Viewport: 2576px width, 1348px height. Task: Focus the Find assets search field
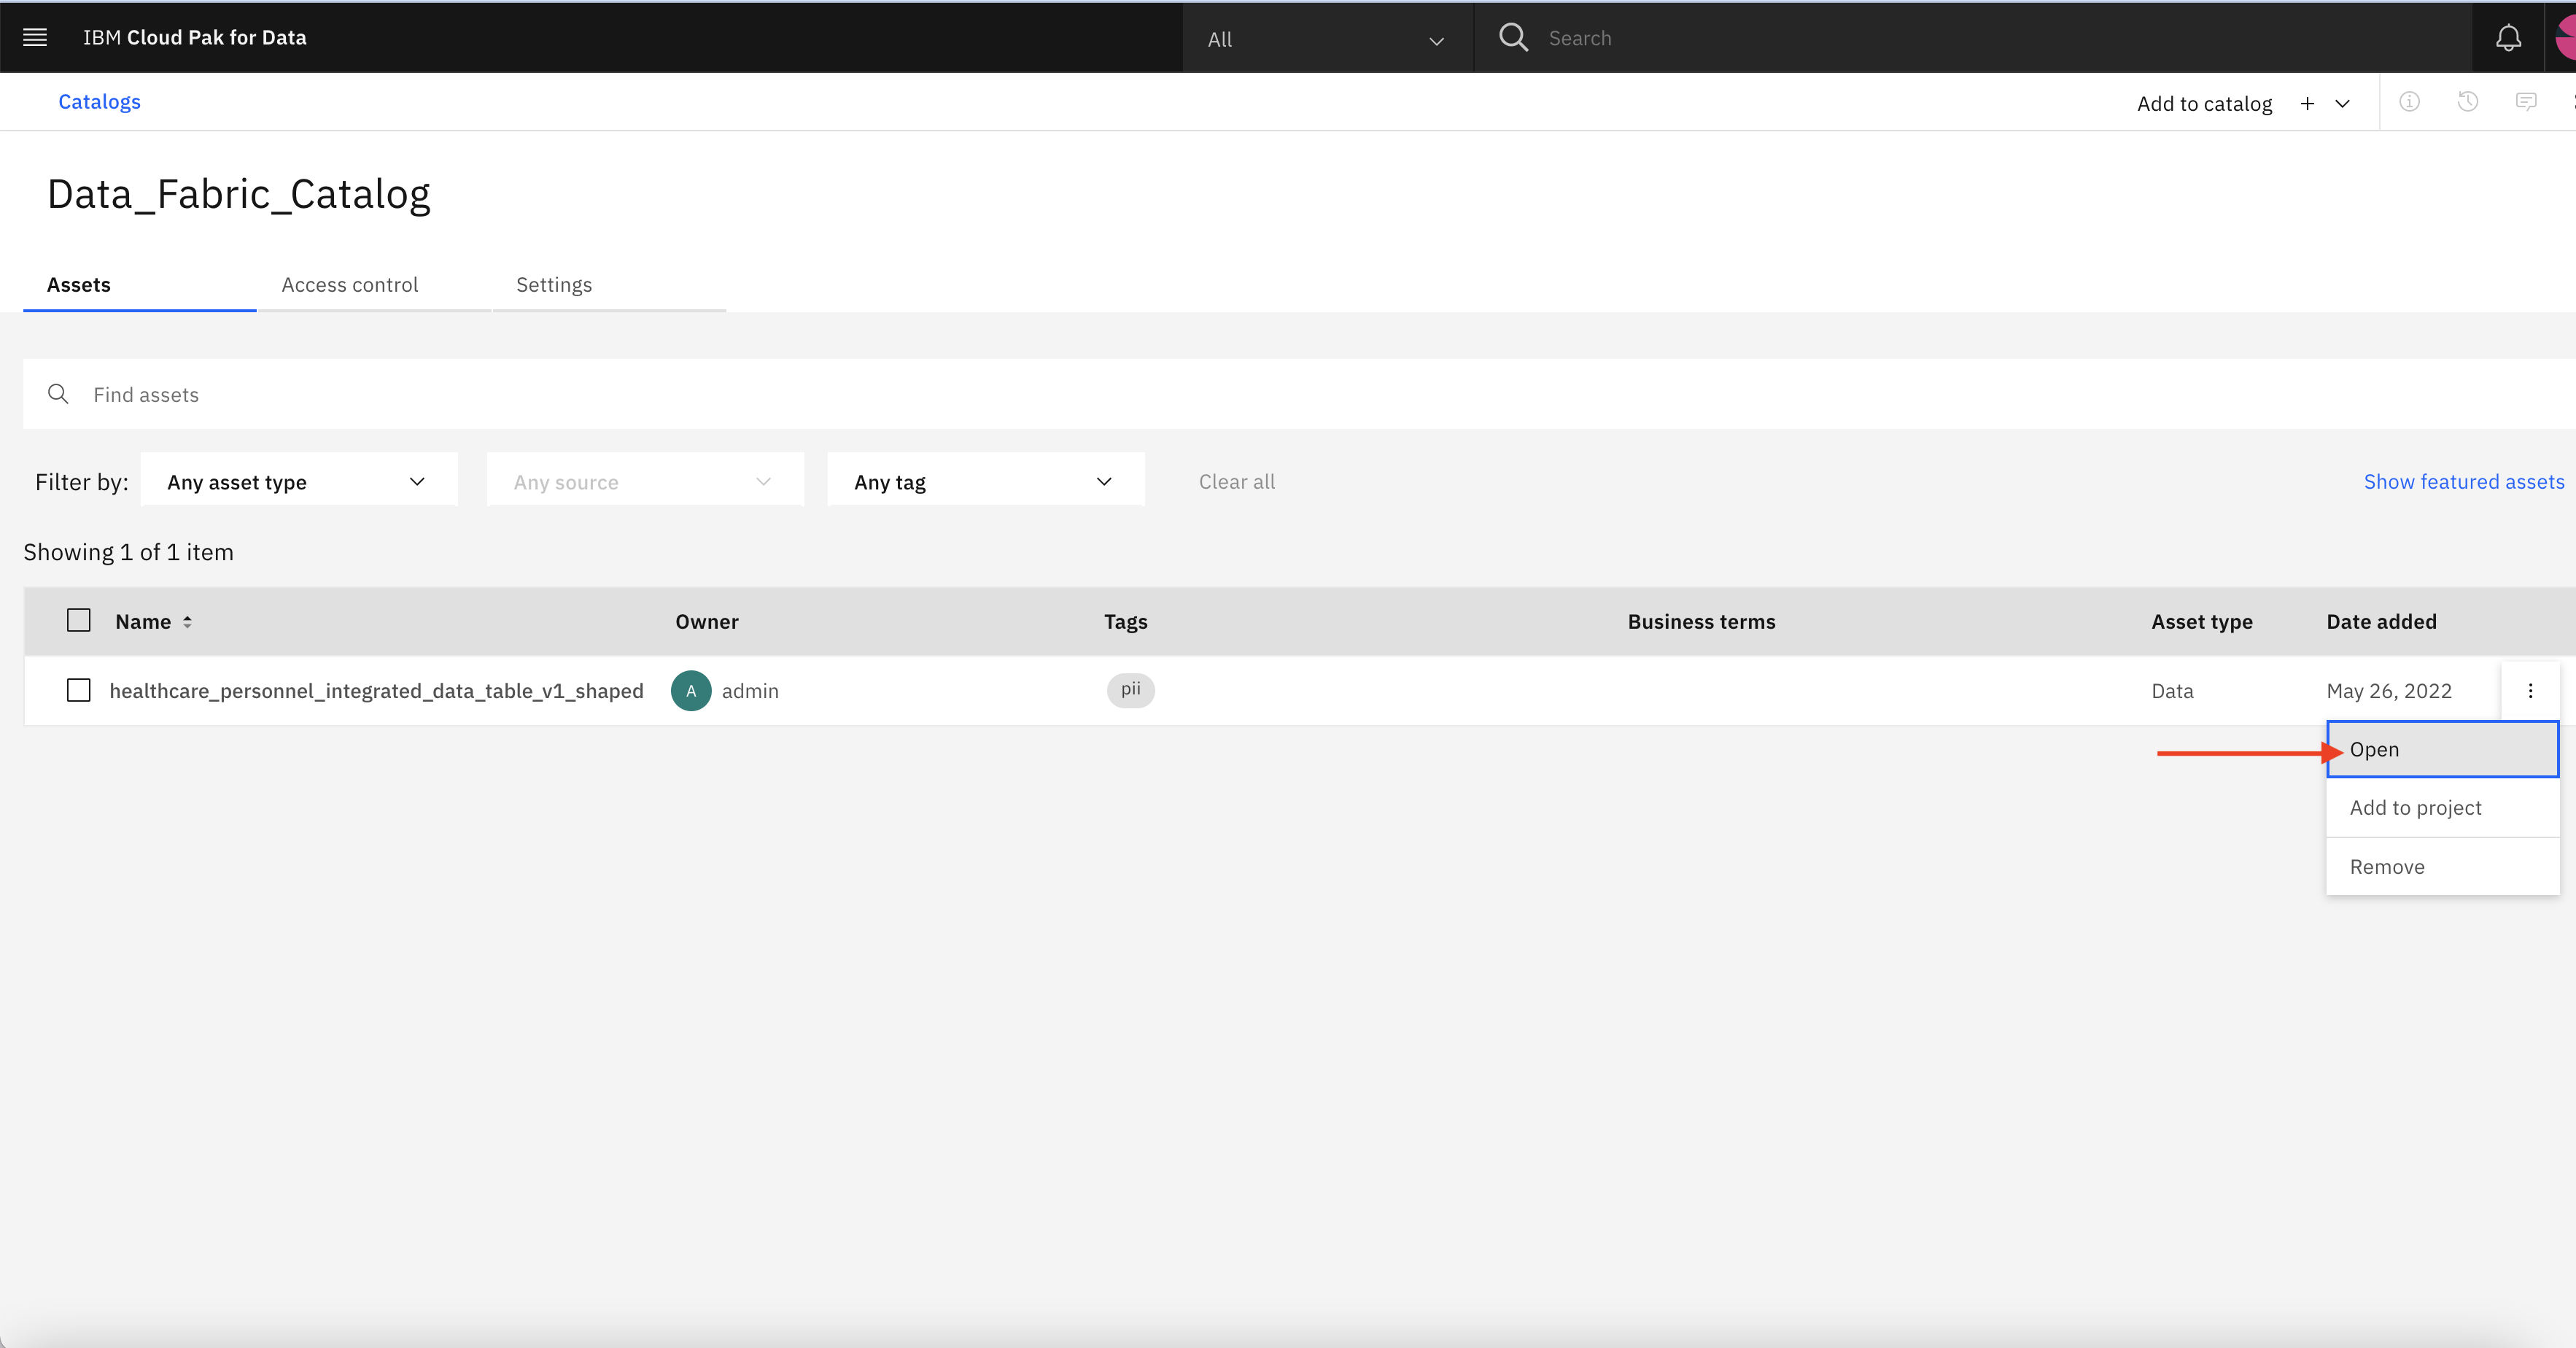coord(1299,394)
